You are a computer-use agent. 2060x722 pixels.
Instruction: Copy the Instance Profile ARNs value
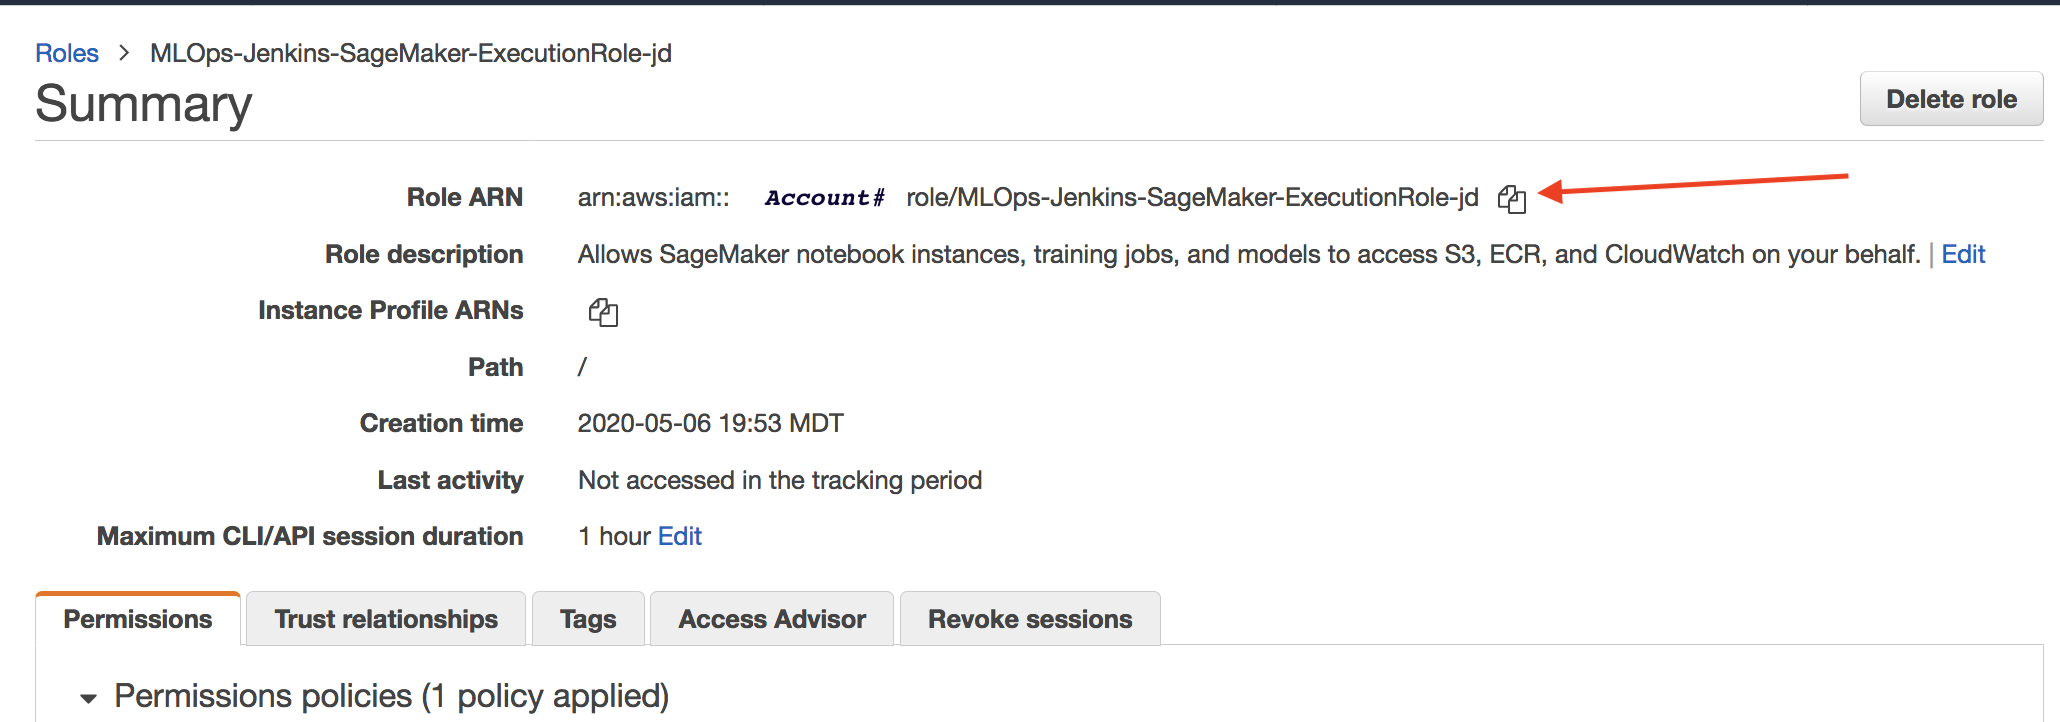coord(603,312)
